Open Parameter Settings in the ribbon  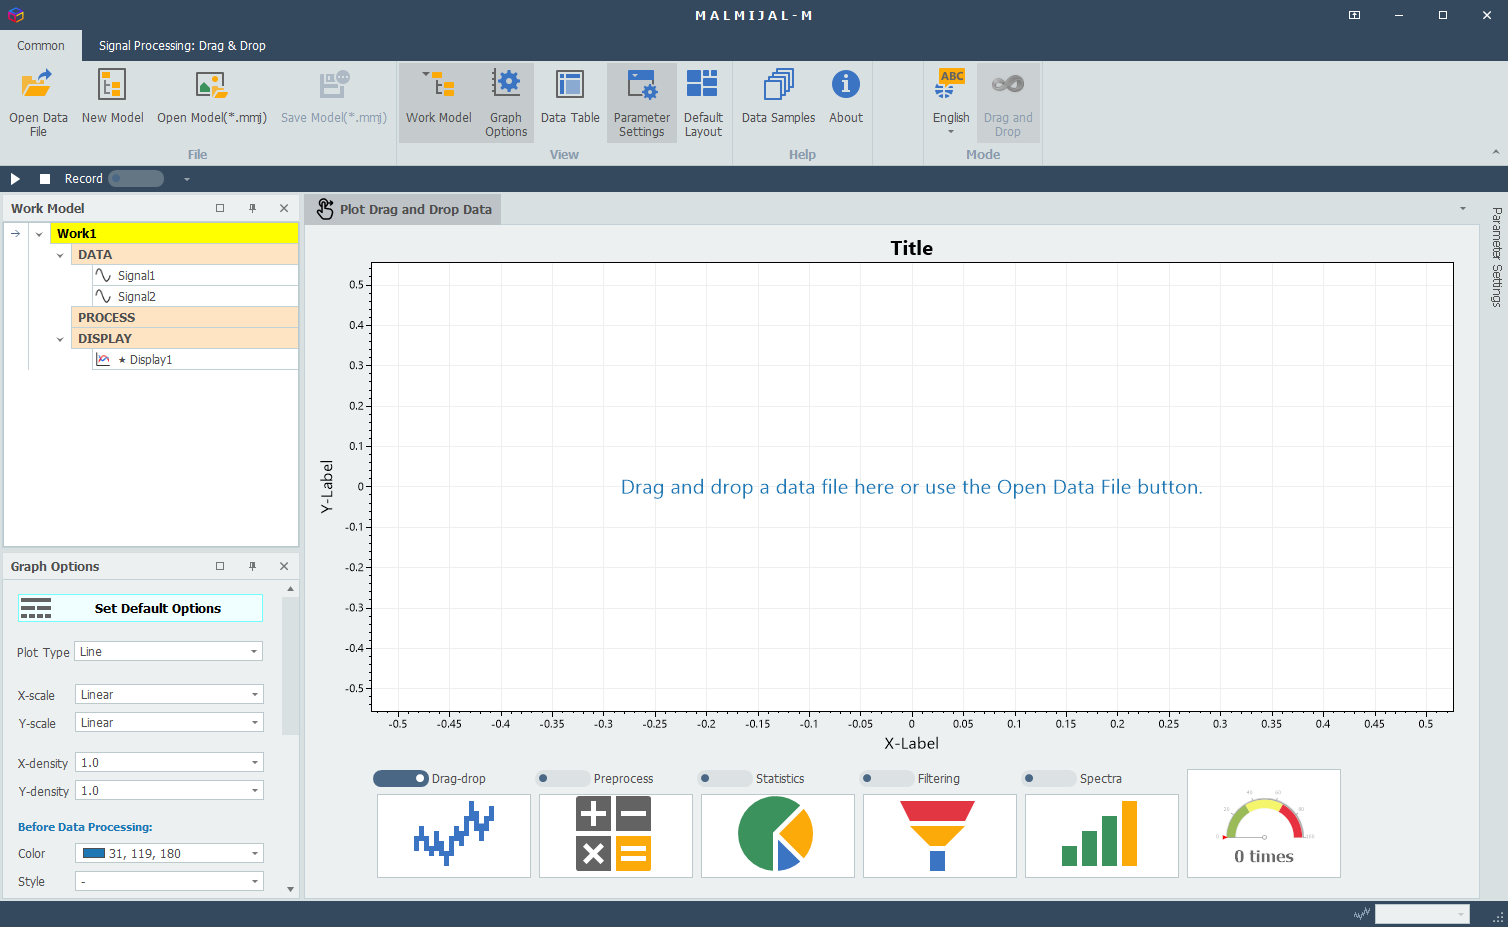click(642, 103)
